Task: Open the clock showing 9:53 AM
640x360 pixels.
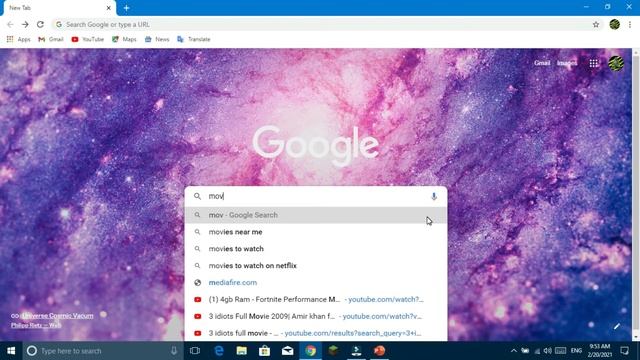Action: click(599, 351)
